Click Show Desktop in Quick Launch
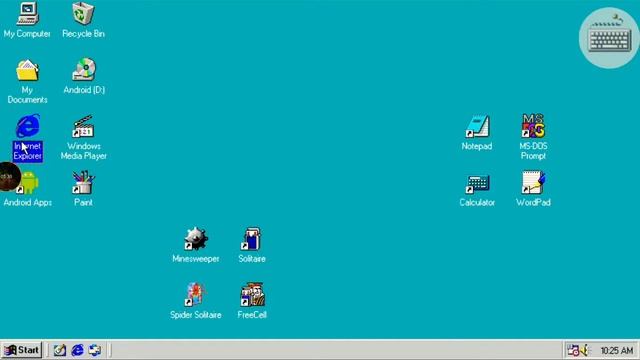This screenshot has height=360, width=640. (x=60, y=350)
